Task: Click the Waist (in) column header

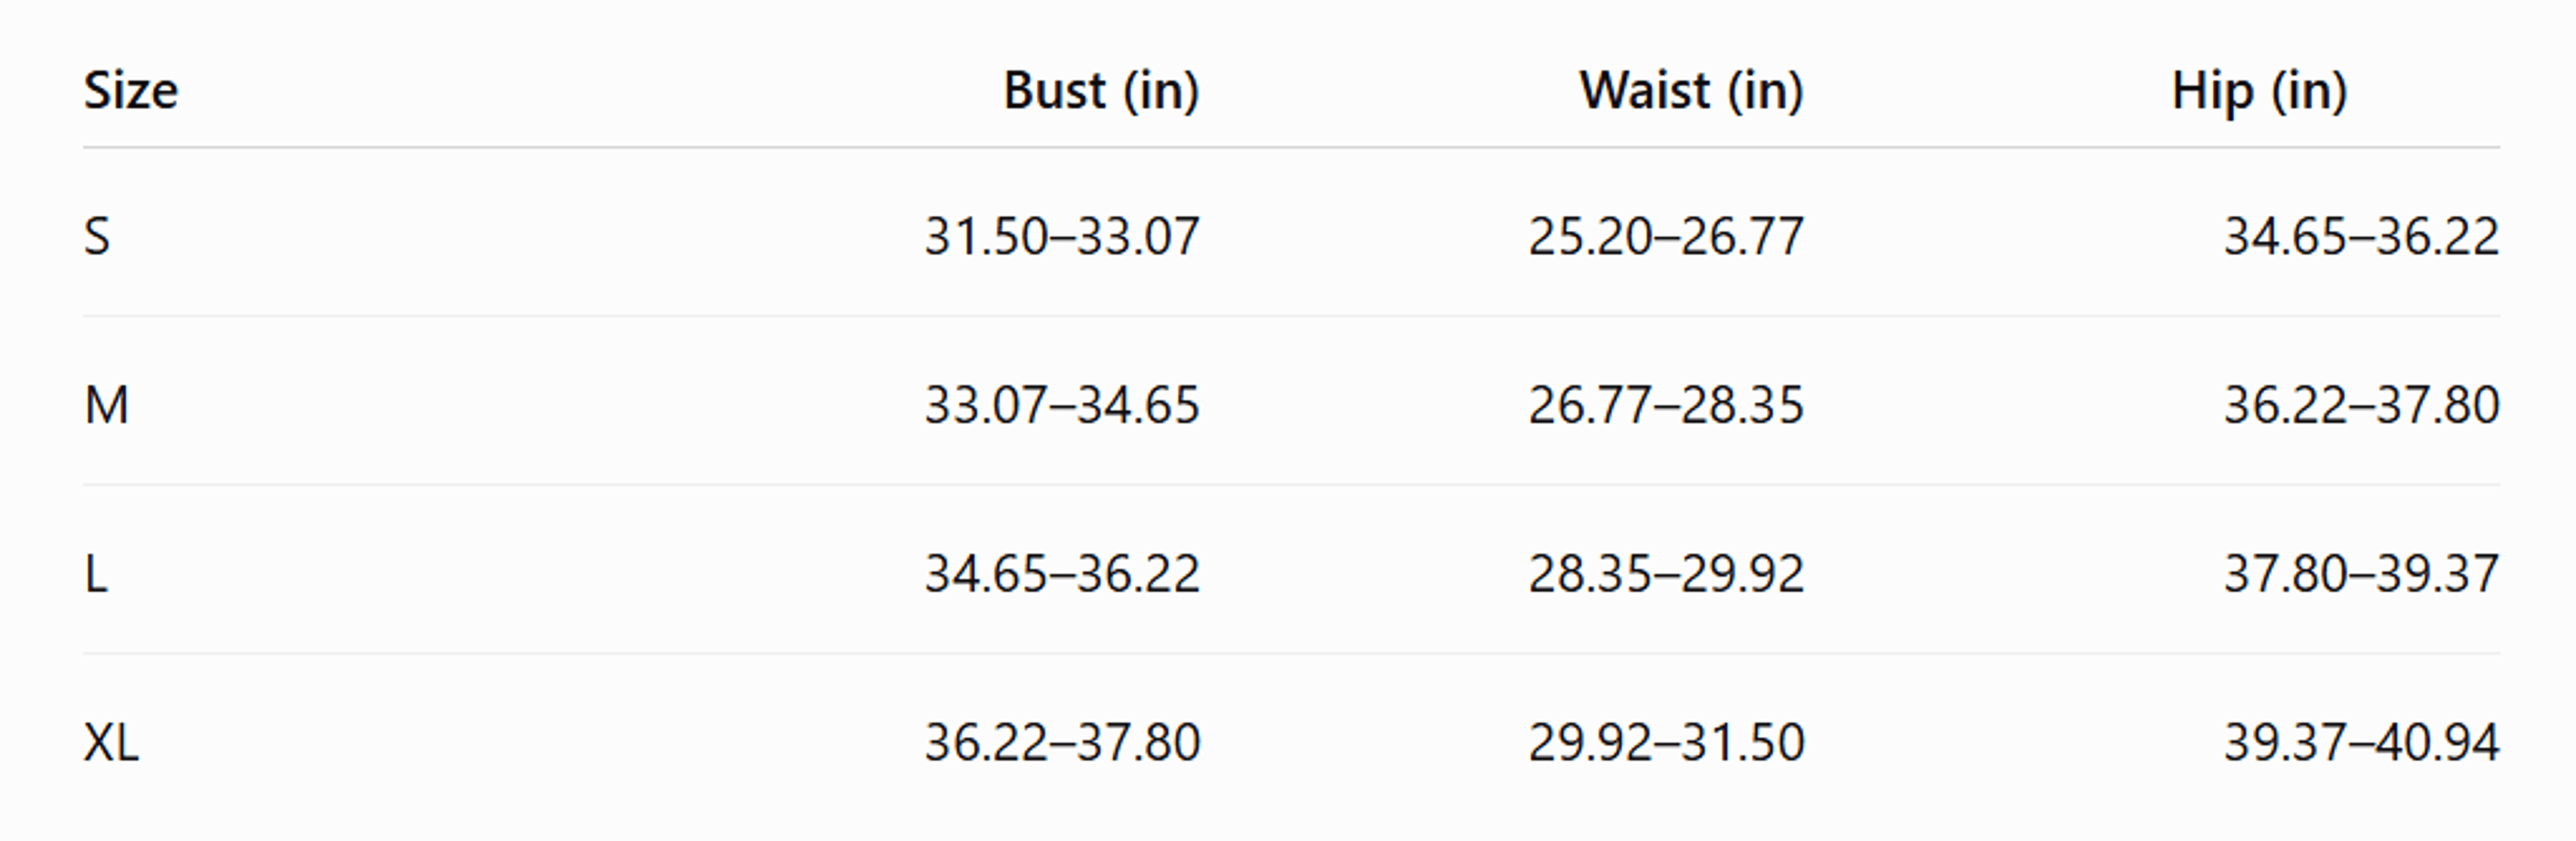Action: click(x=1692, y=92)
